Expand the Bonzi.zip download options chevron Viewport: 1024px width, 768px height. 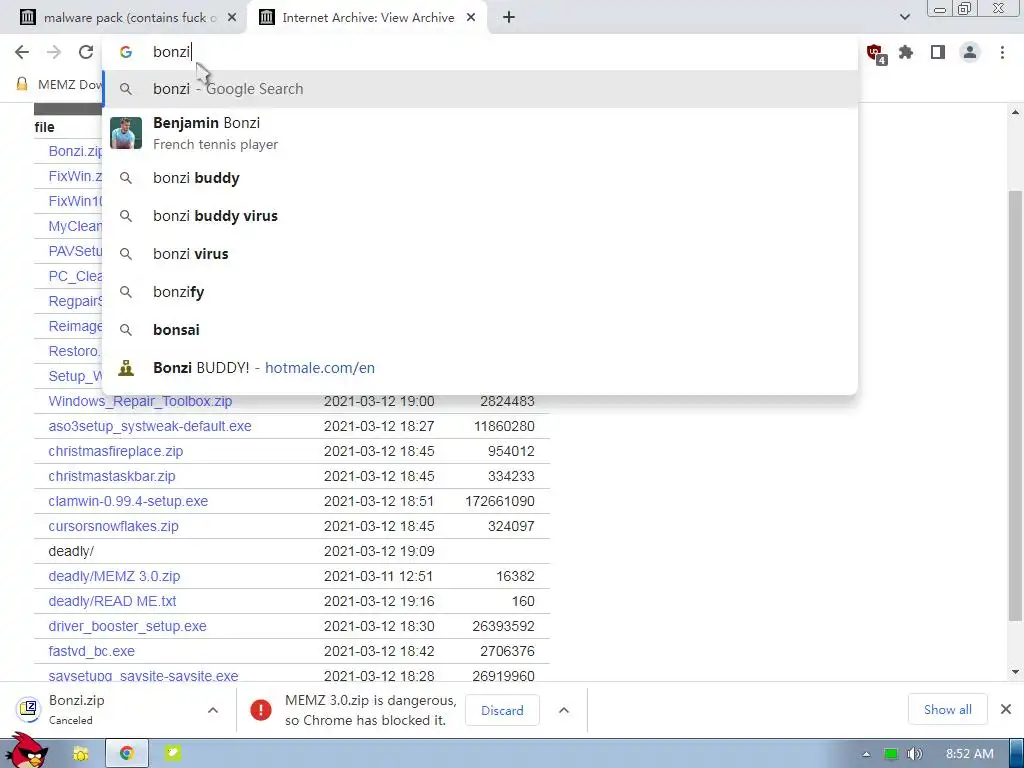[x=213, y=710]
